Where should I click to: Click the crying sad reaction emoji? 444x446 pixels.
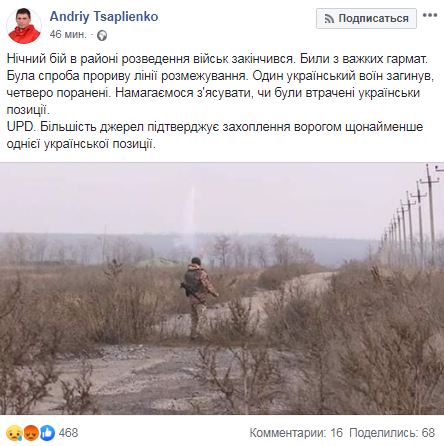14,432
